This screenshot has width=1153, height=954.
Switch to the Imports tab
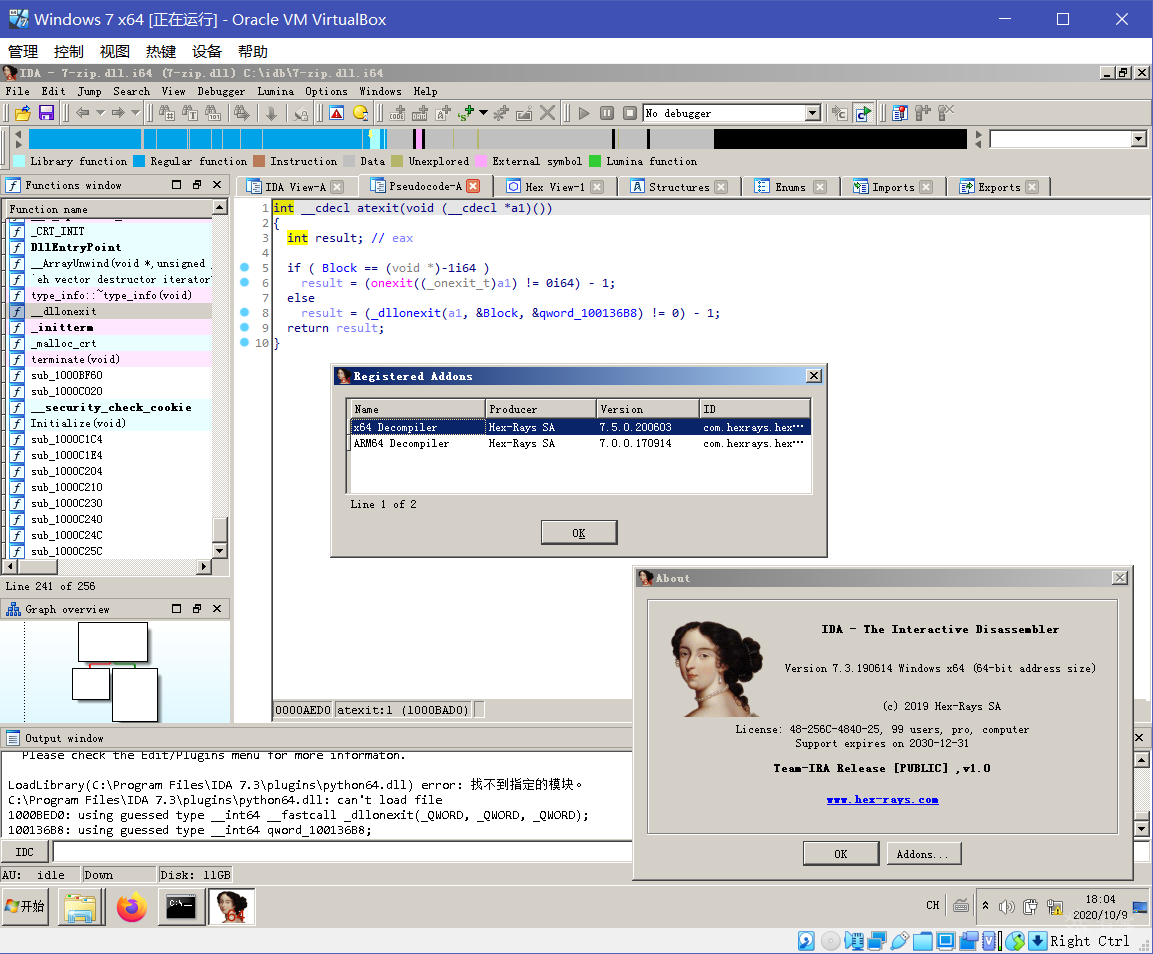[893, 188]
